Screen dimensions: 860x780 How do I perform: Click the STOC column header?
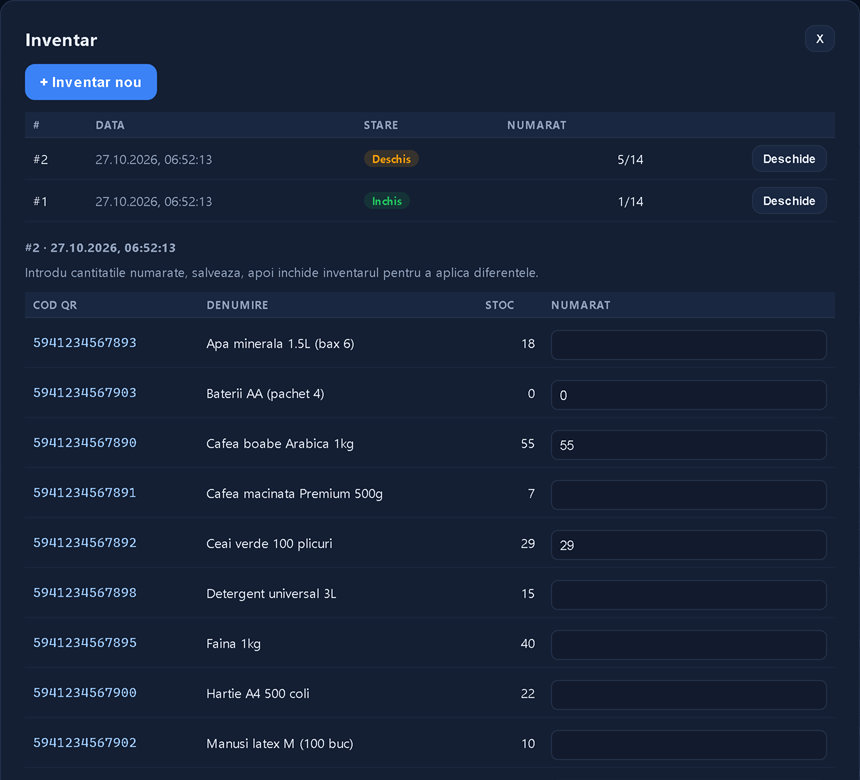tap(500, 306)
